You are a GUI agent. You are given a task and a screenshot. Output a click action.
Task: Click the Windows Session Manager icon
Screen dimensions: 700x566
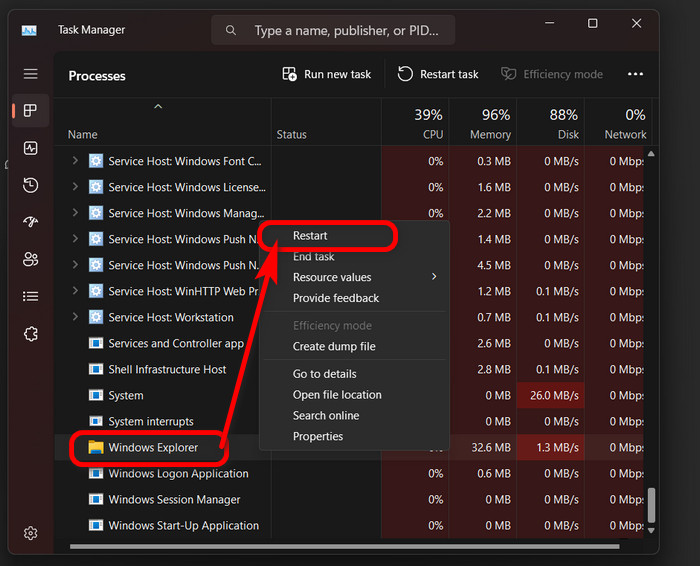(x=96, y=499)
